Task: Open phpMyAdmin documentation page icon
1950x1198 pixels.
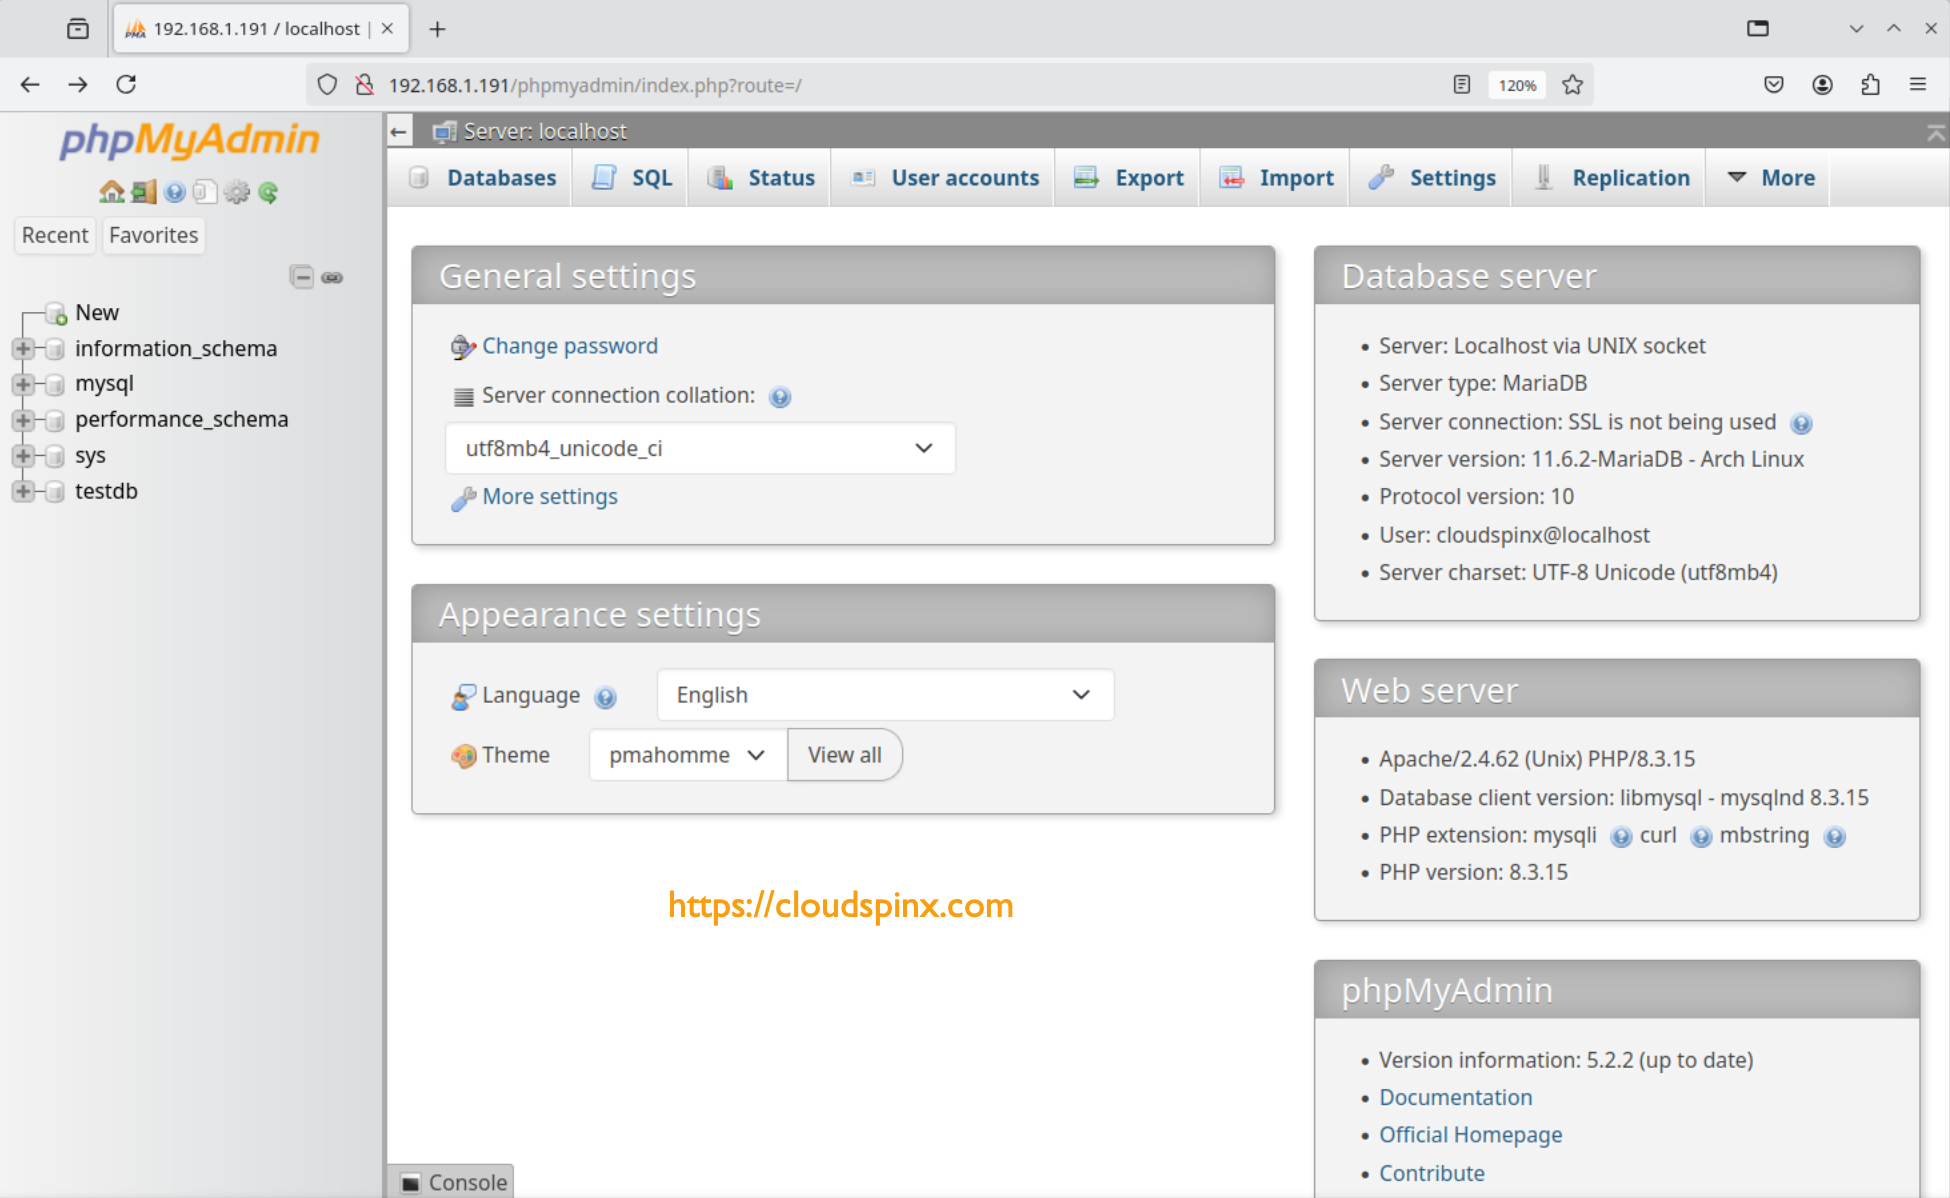Action: pyautogui.click(x=205, y=191)
